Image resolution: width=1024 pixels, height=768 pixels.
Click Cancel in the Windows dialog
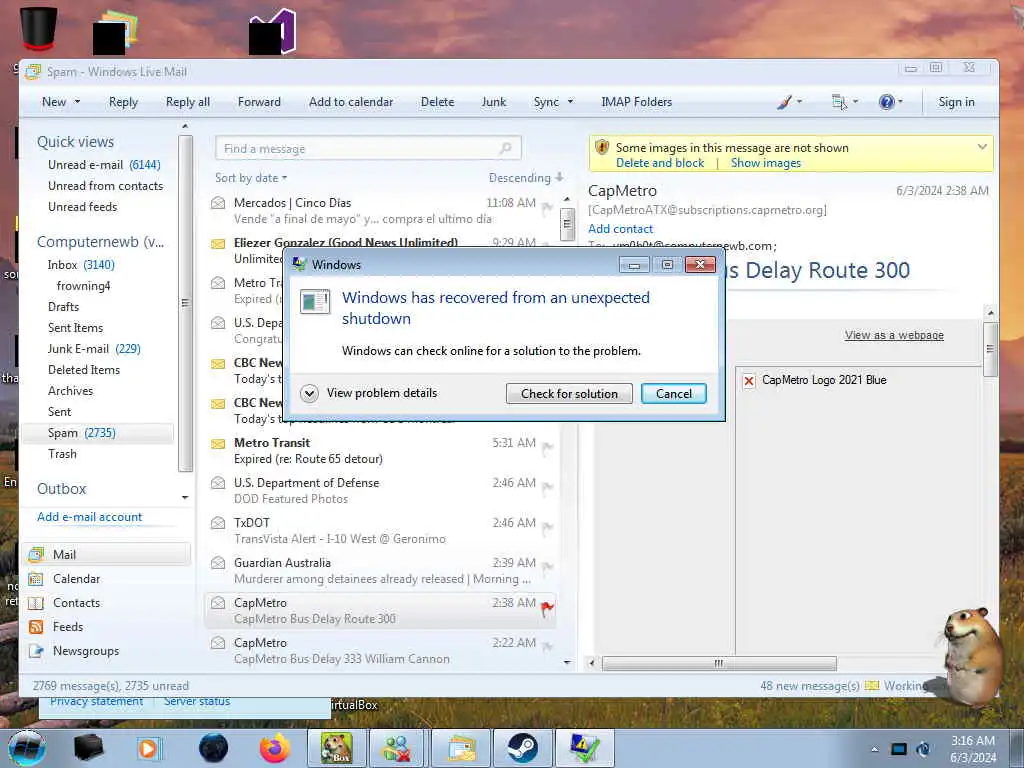pyautogui.click(x=674, y=394)
